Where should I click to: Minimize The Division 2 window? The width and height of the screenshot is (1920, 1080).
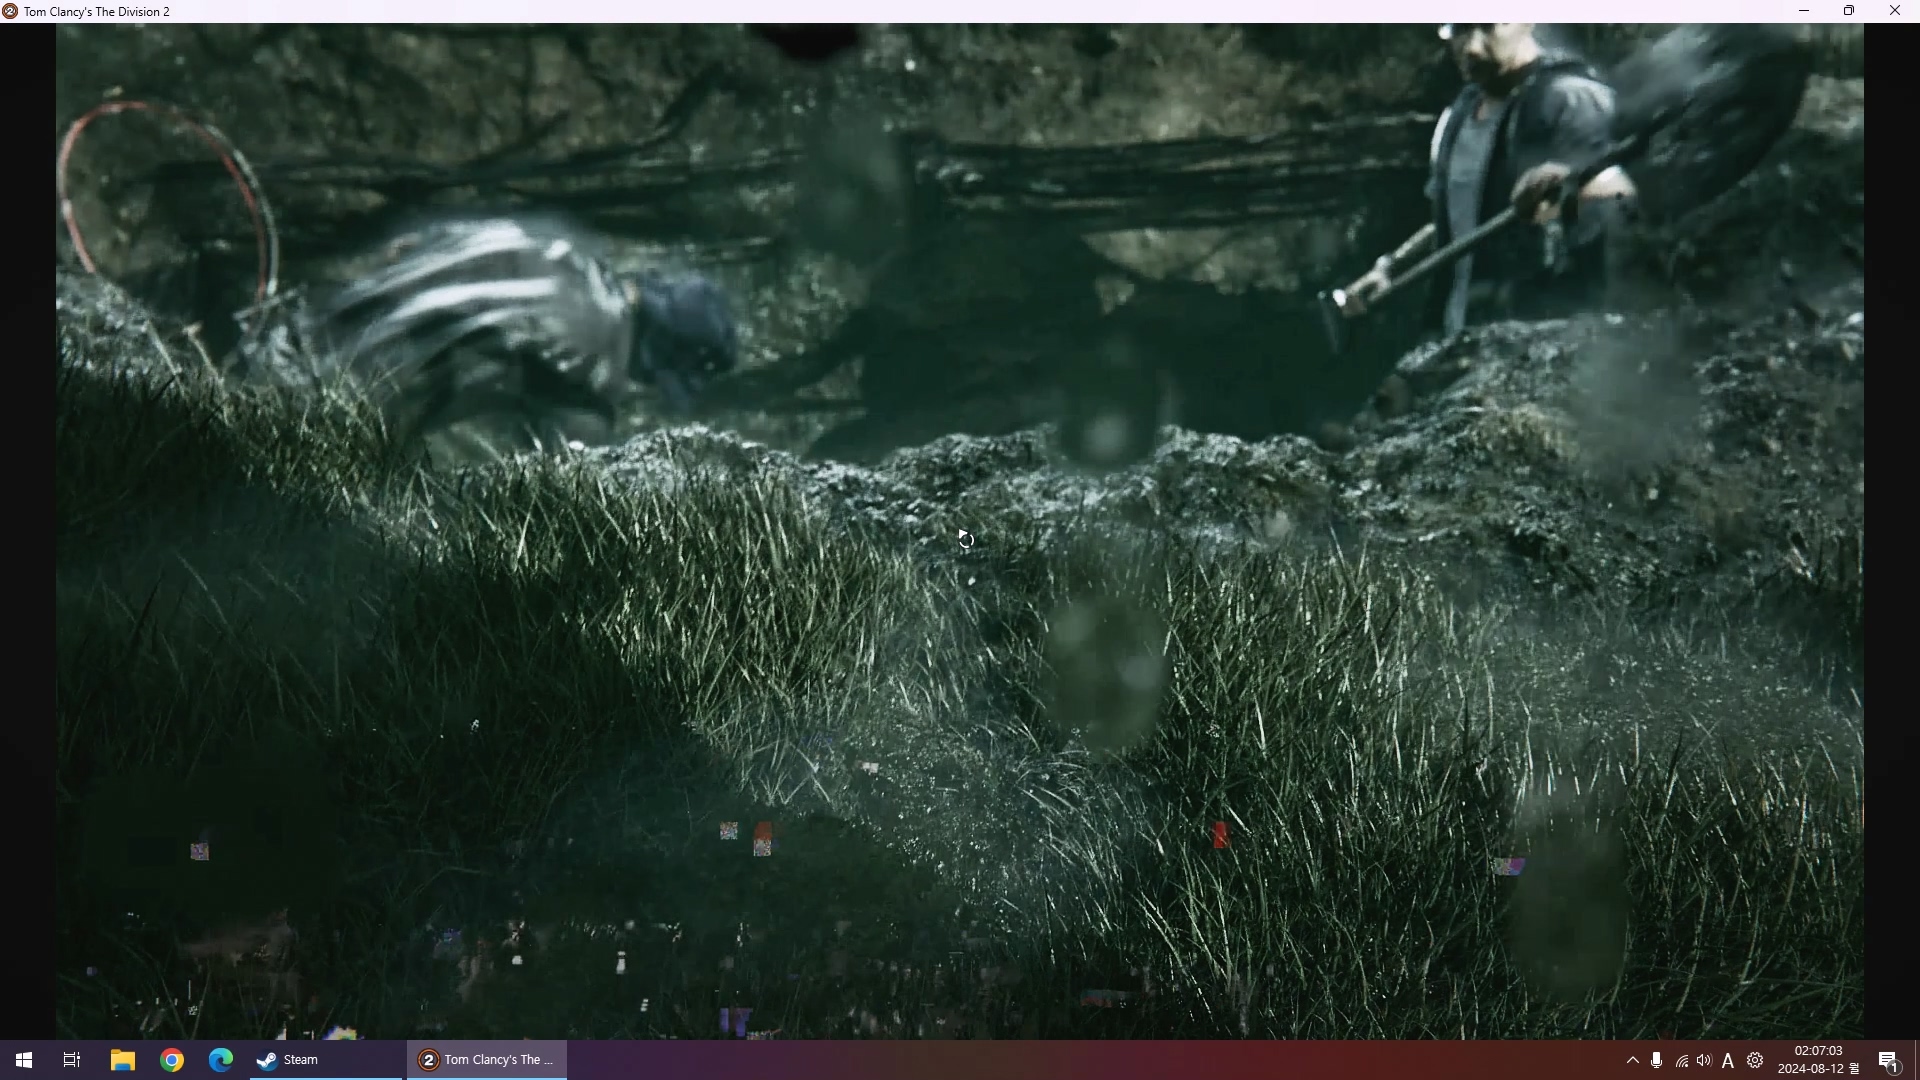[1804, 11]
